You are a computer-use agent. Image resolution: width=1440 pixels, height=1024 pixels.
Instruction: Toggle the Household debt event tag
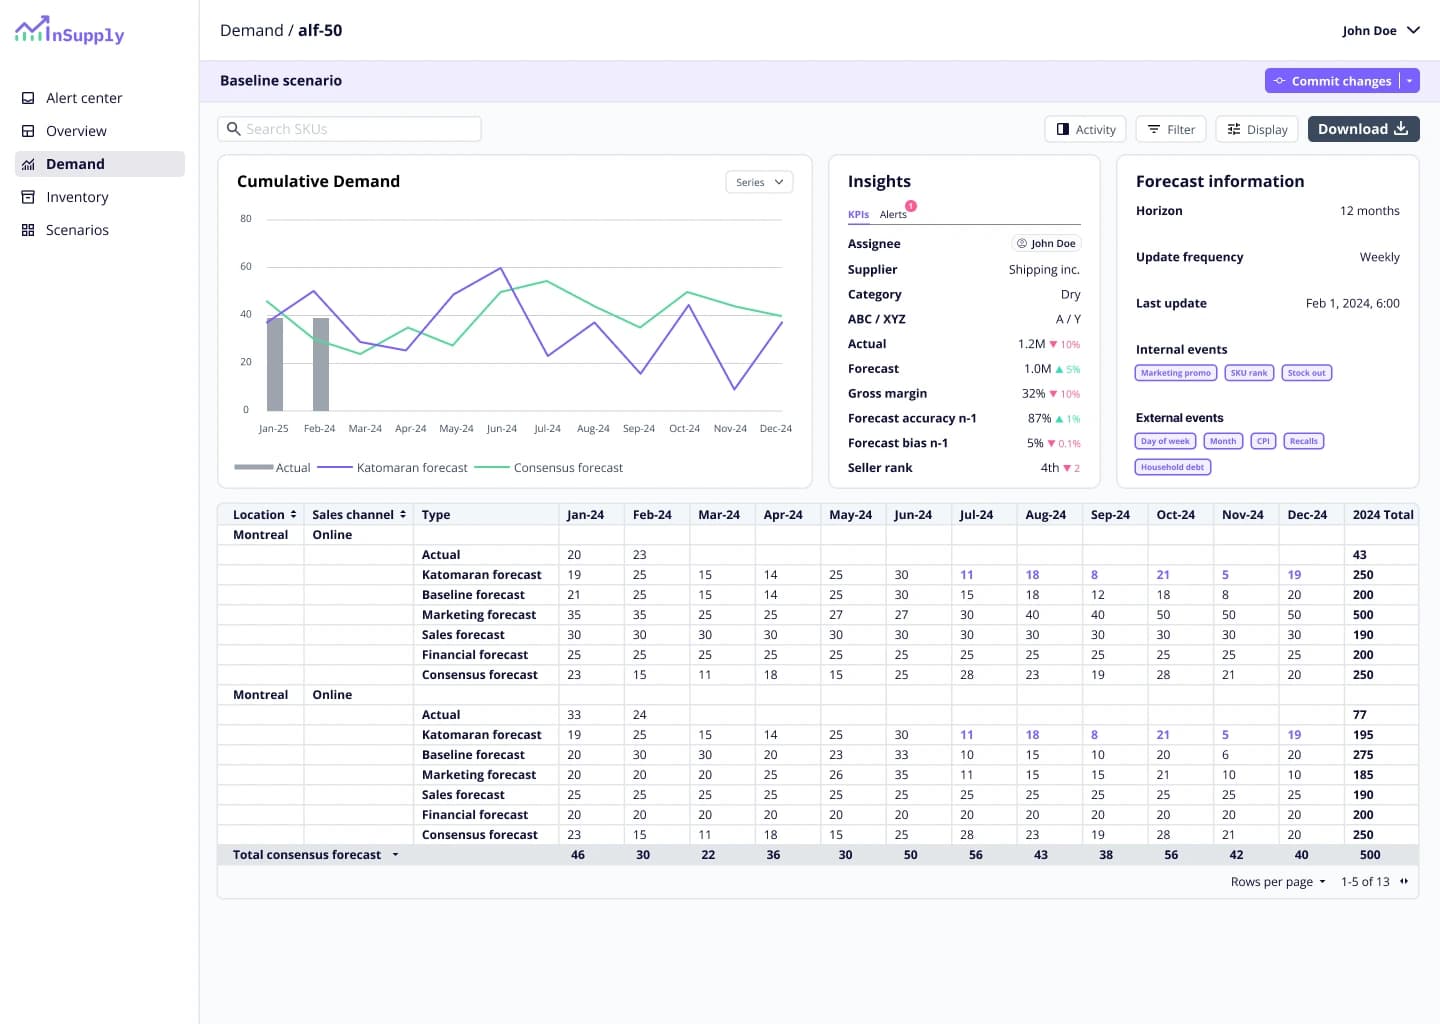pos(1172,467)
